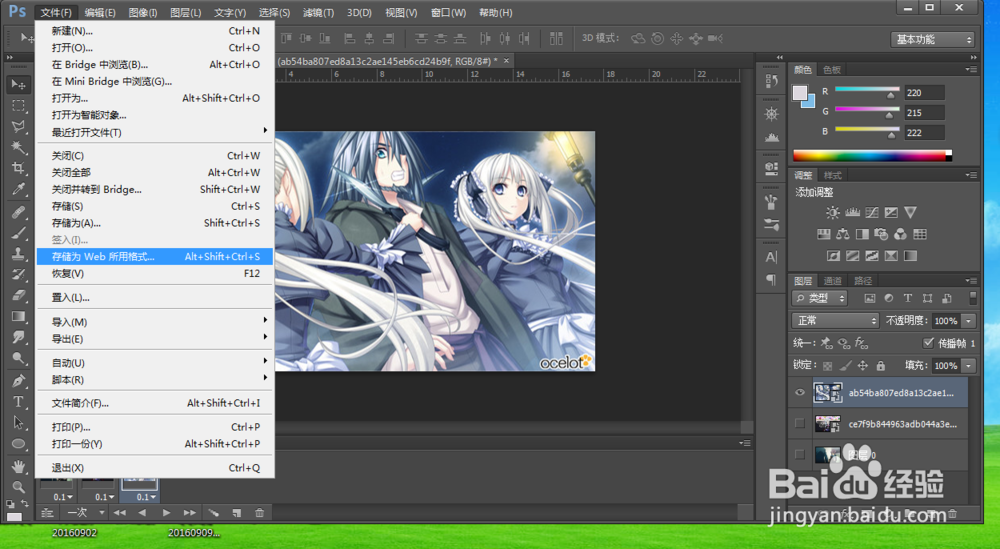Viewport: 1000px width, 549px height.
Task: Show the 图层 0 layer
Action: [800, 454]
